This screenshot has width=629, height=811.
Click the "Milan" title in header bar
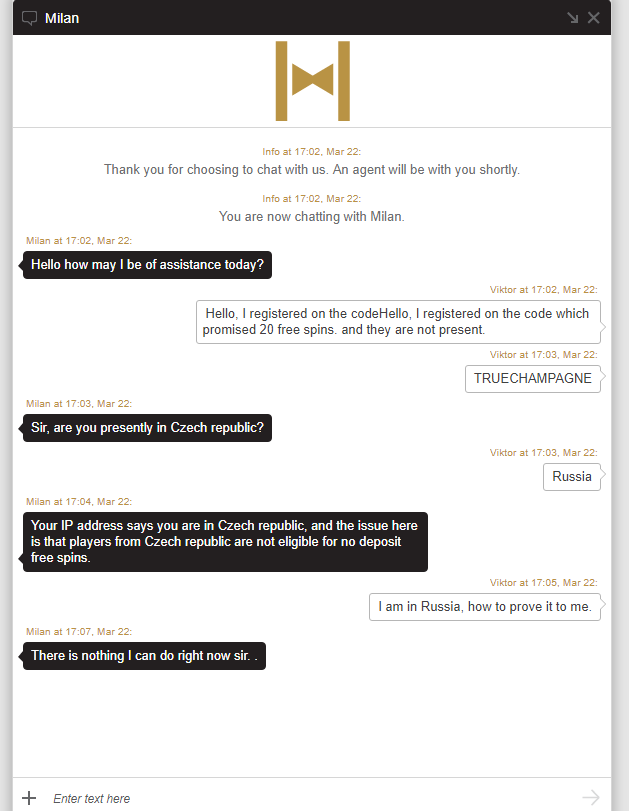[x=62, y=18]
